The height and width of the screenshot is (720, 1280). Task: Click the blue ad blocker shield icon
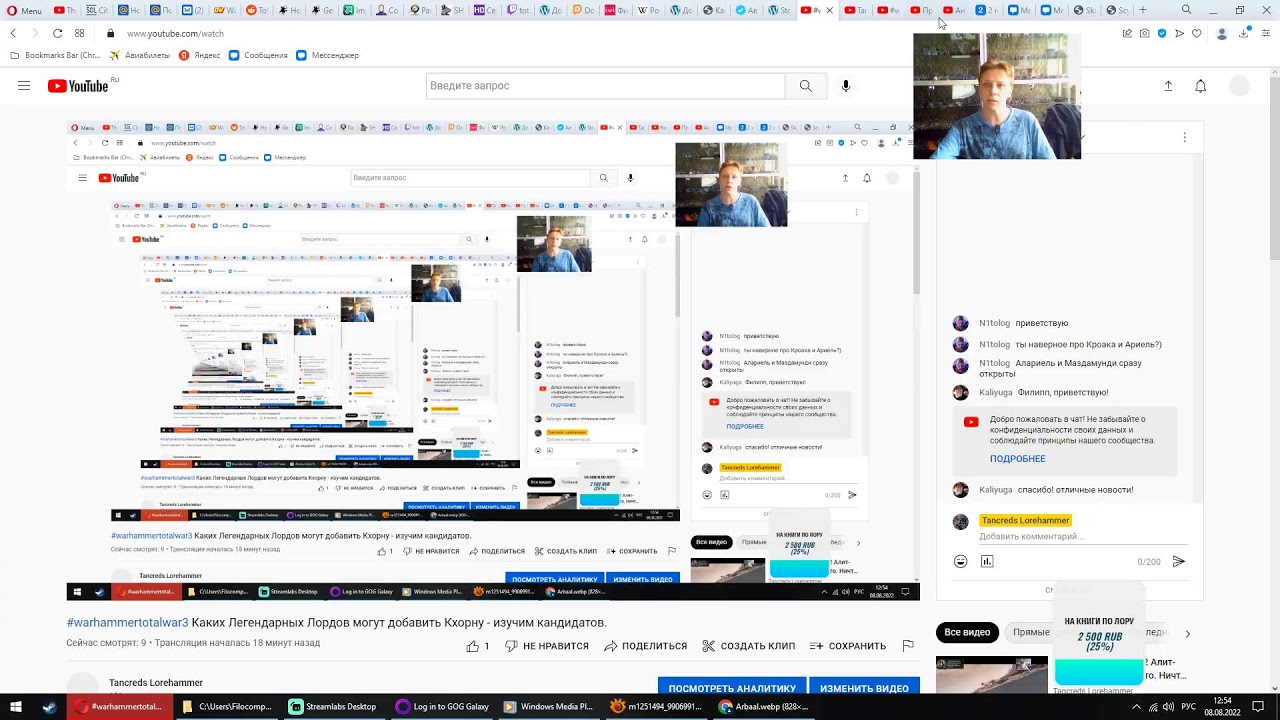tap(1161, 33)
